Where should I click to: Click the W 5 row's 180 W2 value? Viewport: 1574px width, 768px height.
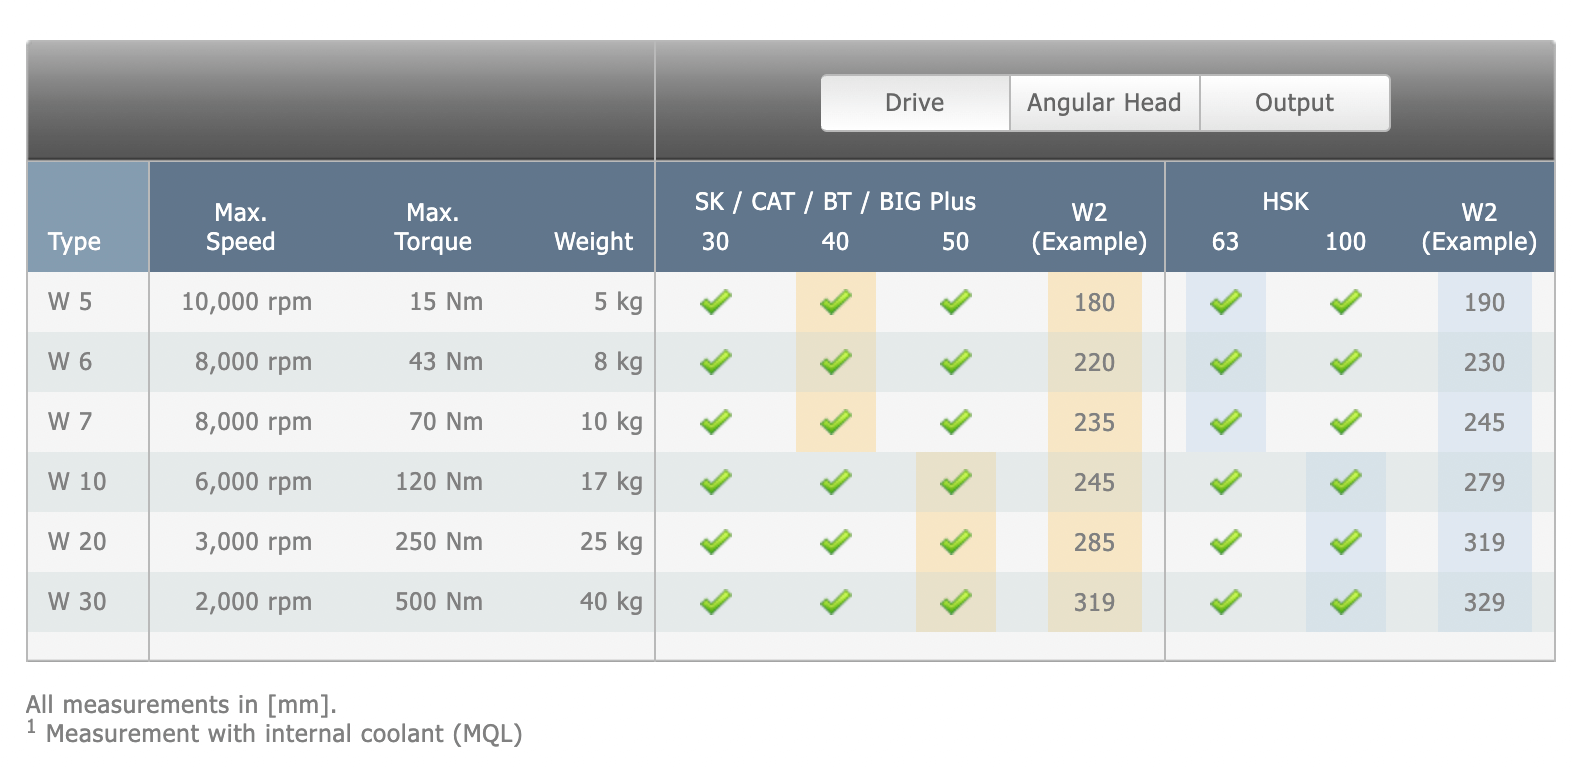click(1095, 302)
